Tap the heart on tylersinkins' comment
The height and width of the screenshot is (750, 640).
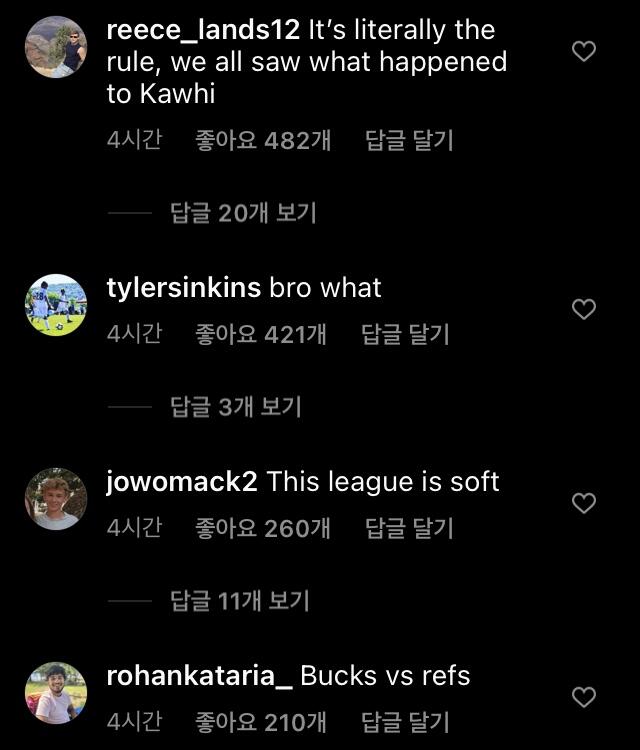tap(584, 309)
